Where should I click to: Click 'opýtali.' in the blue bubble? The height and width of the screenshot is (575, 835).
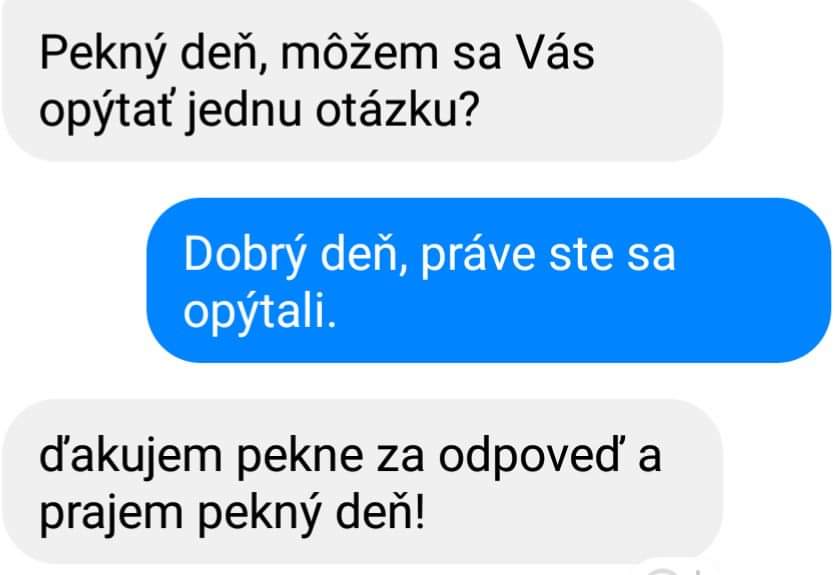click(x=259, y=313)
